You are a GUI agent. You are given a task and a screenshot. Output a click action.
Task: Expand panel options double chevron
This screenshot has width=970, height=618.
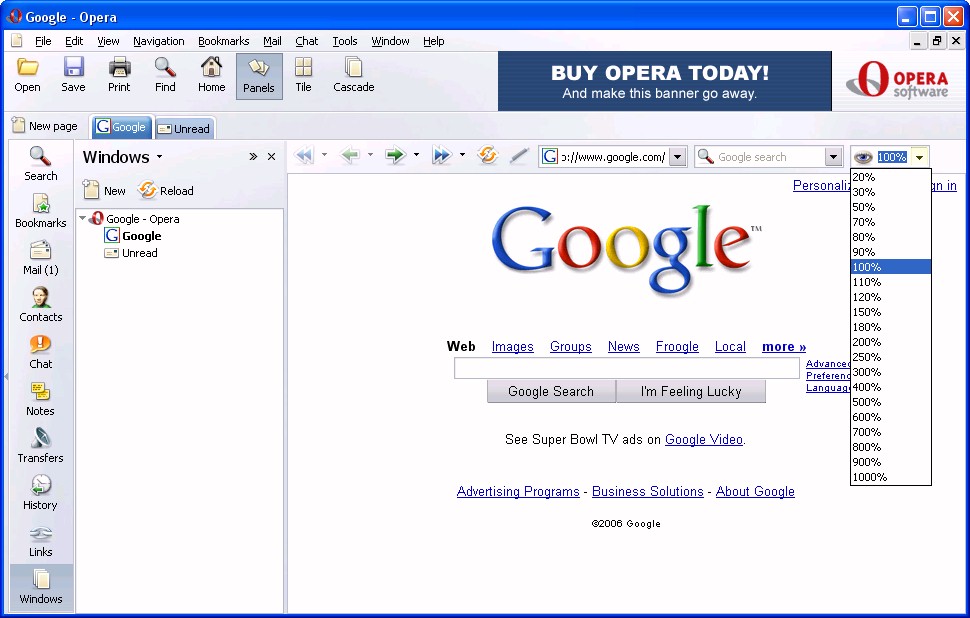click(x=253, y=157)
